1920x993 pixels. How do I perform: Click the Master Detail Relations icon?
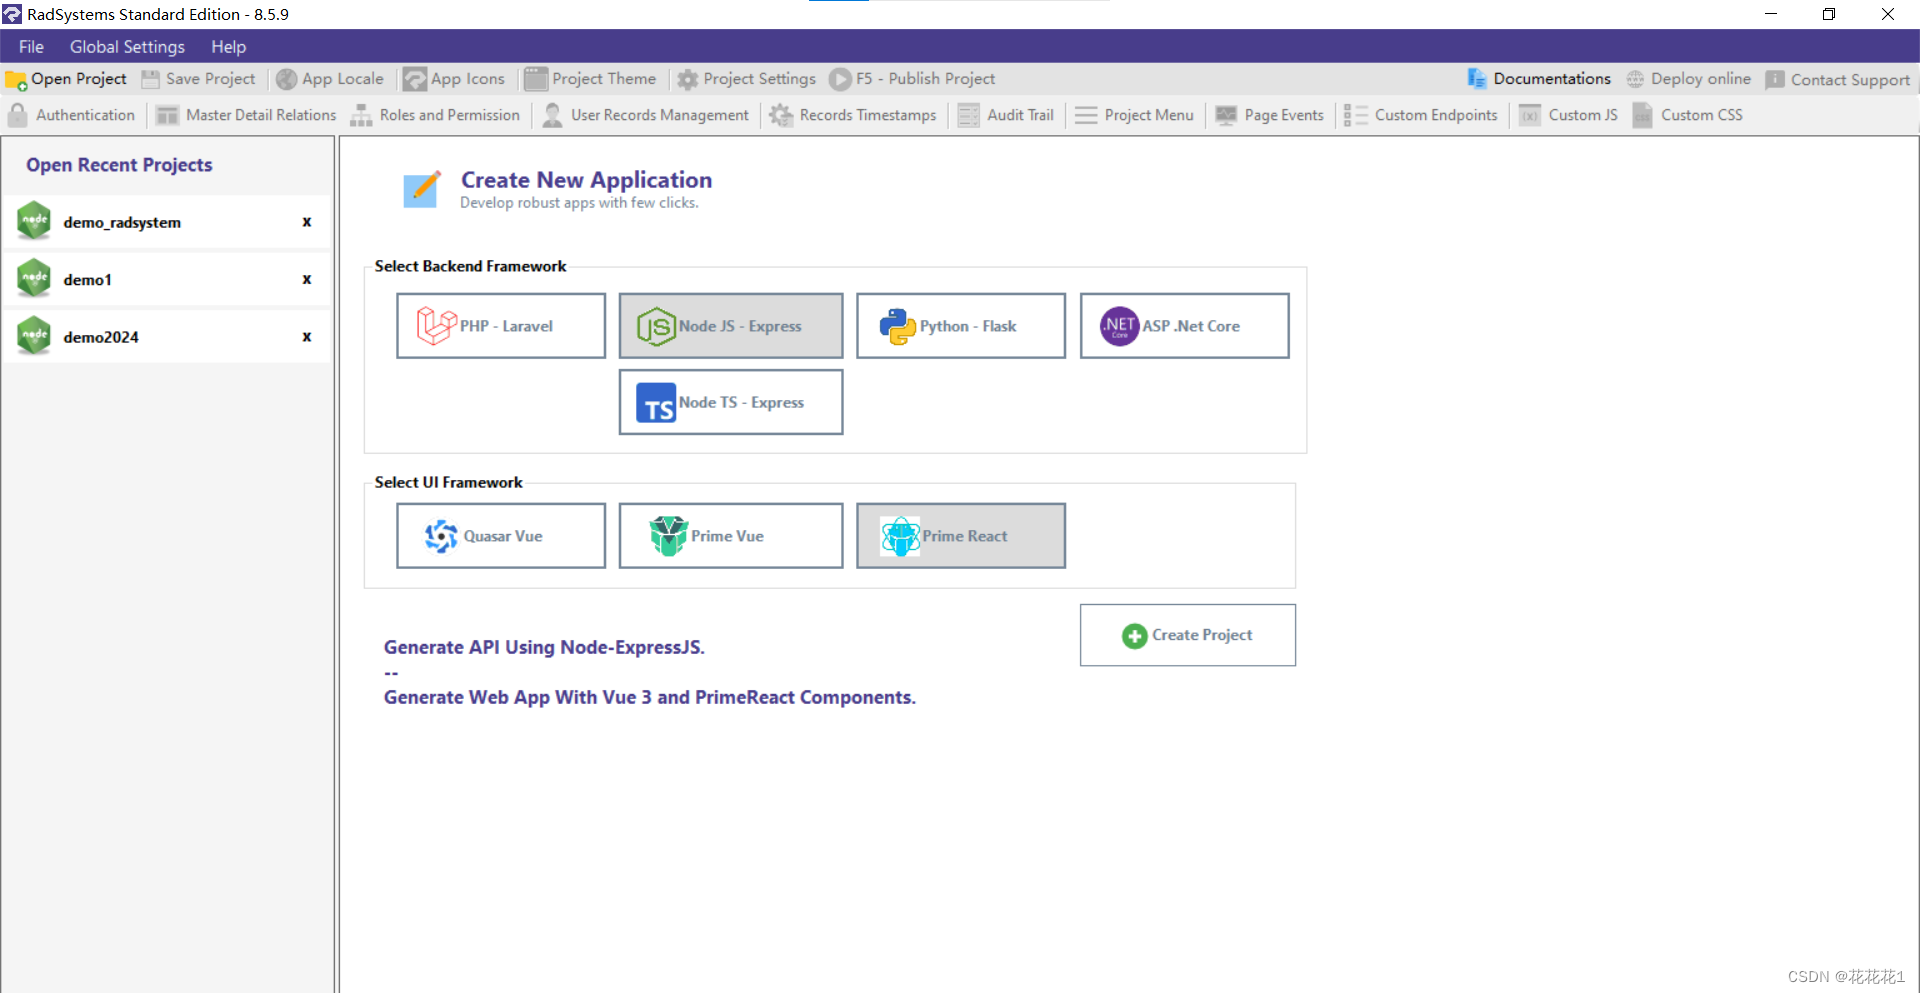click(167, 116)
